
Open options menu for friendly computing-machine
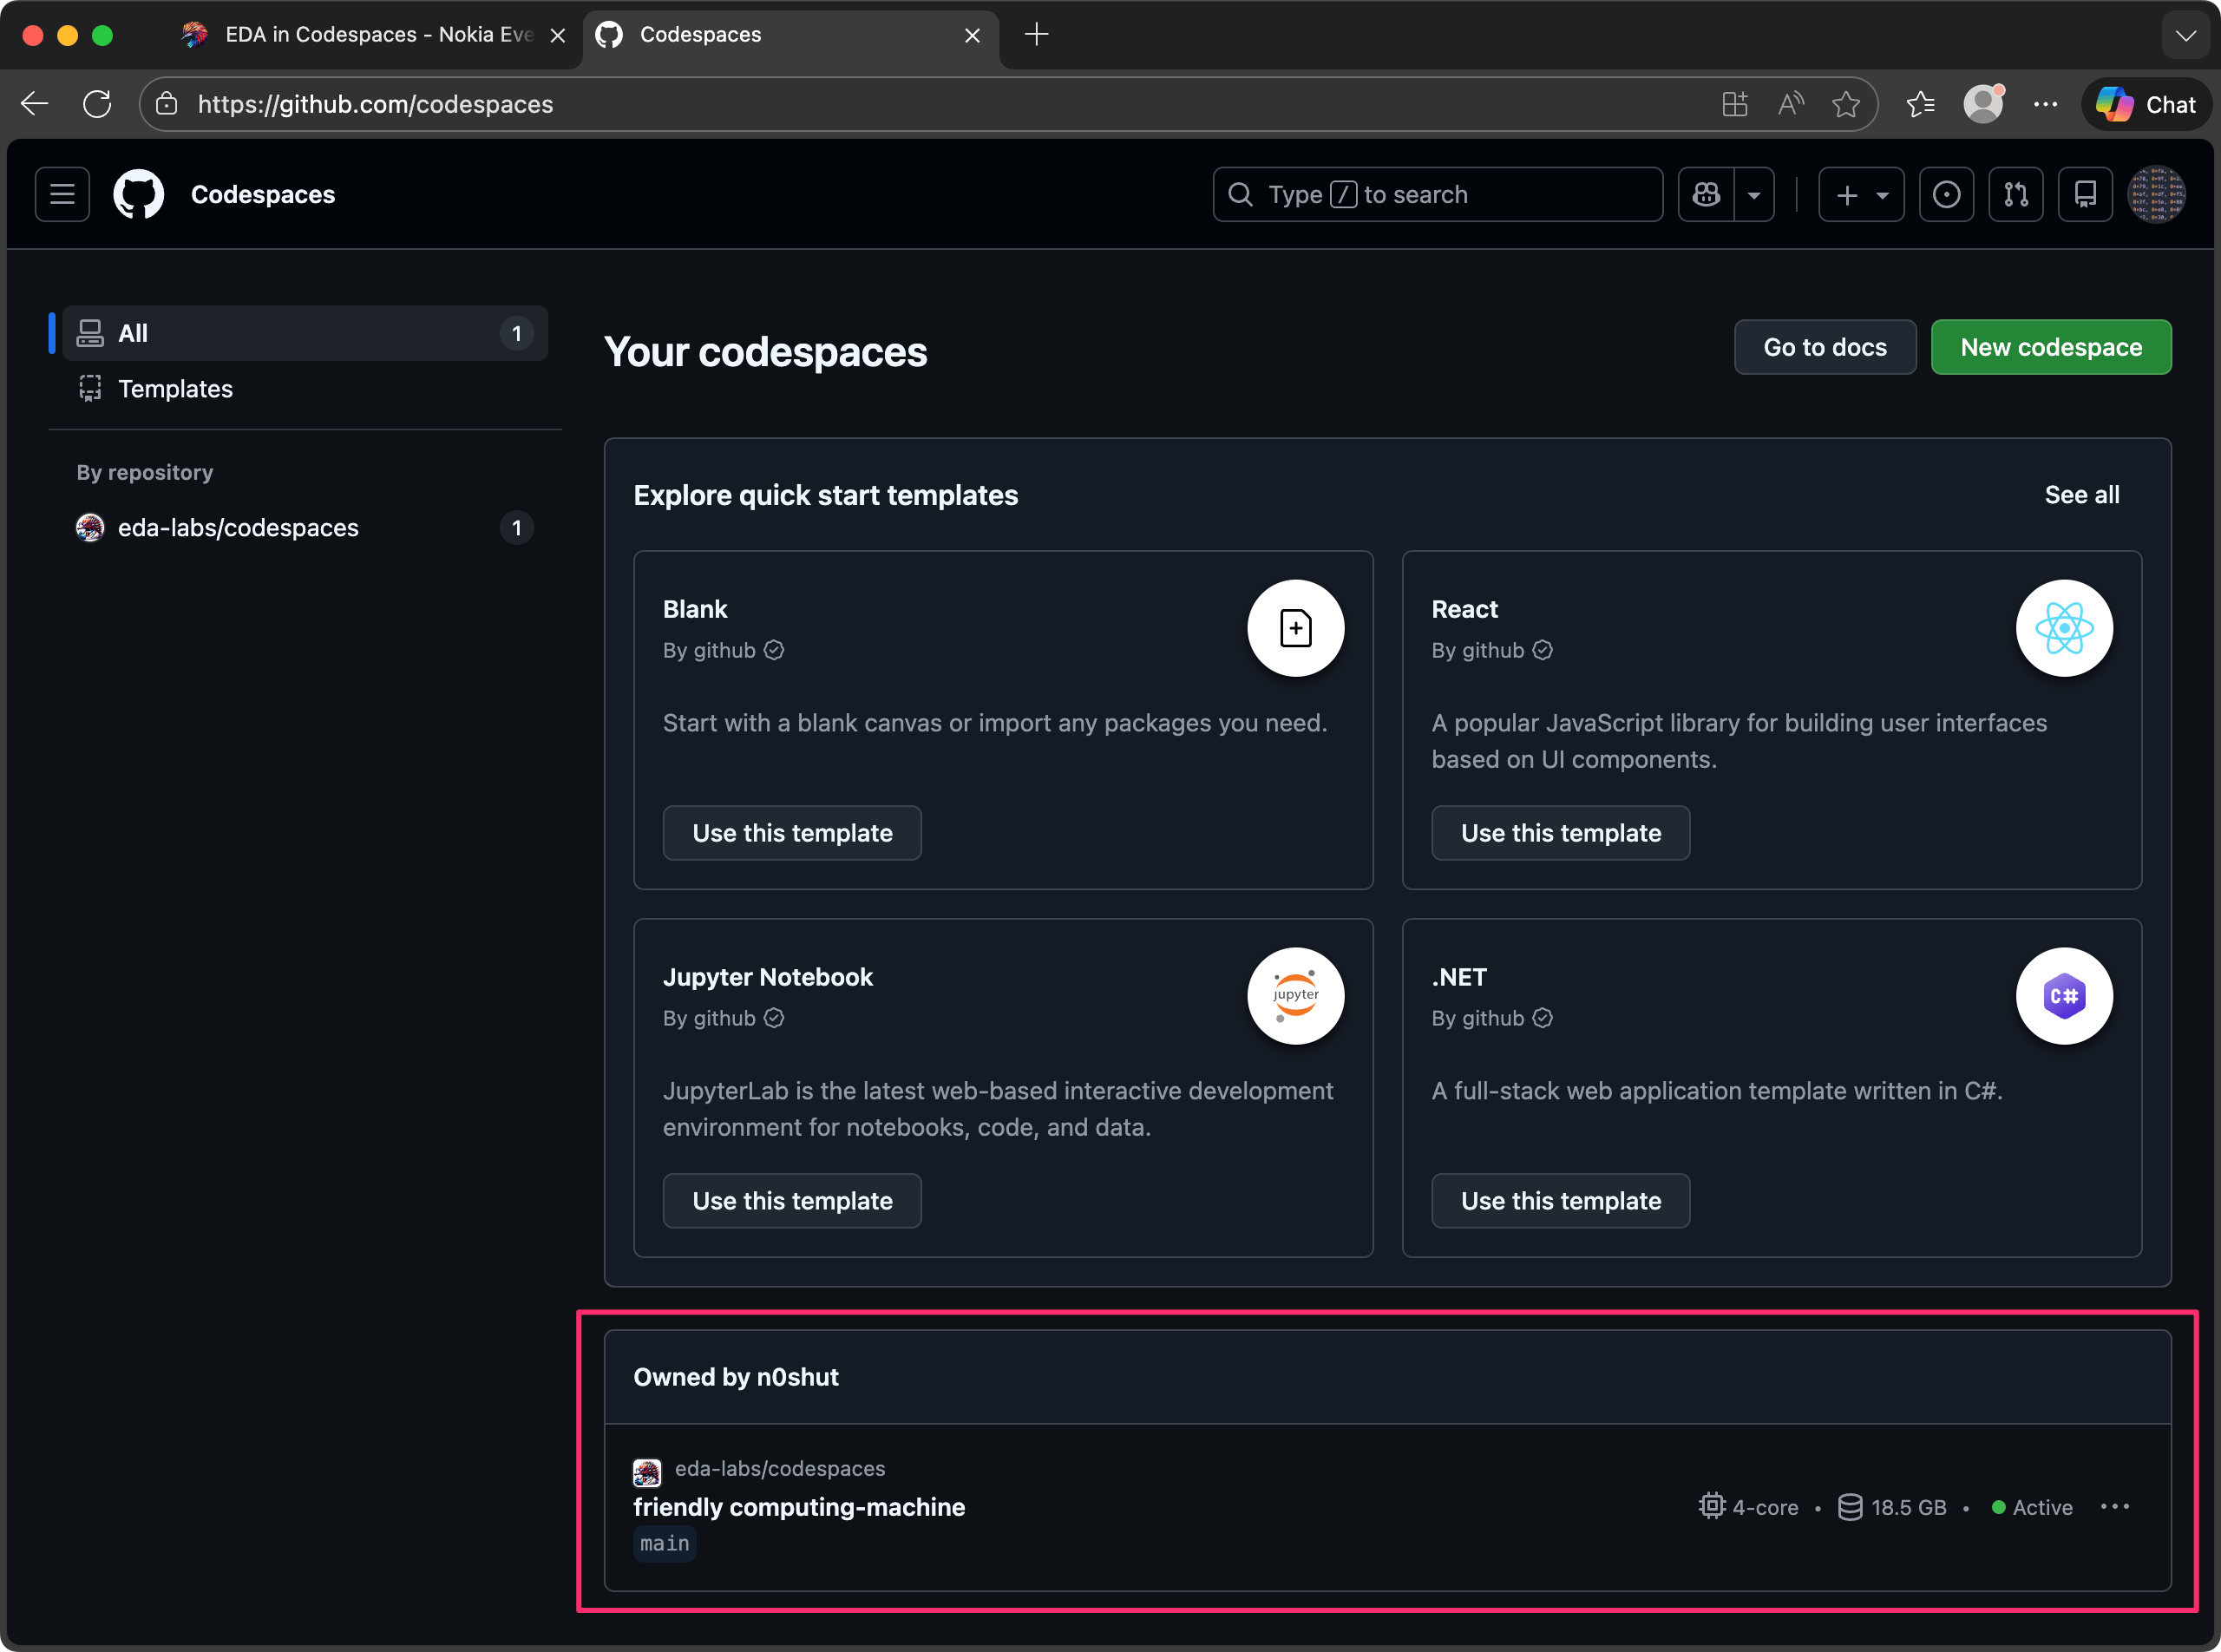(x=2114, y=1507)
